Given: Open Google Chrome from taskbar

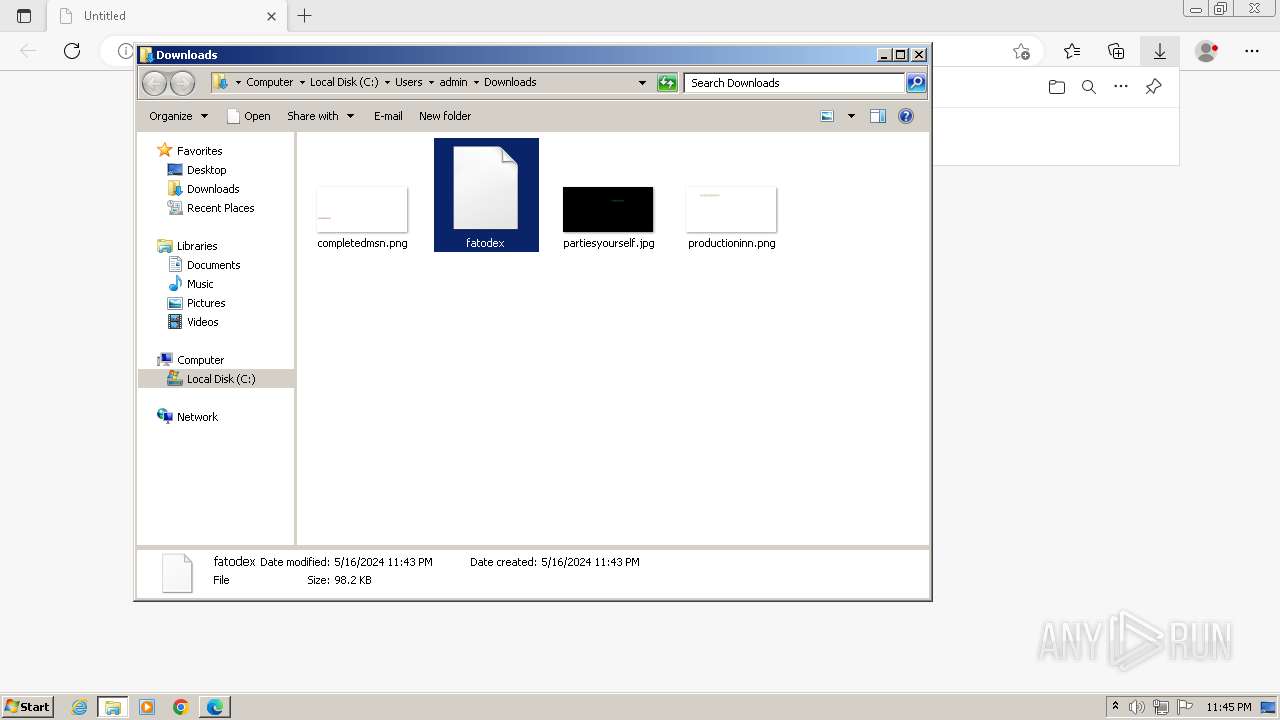Looking at the screenshot, I should tap(181, 707).
